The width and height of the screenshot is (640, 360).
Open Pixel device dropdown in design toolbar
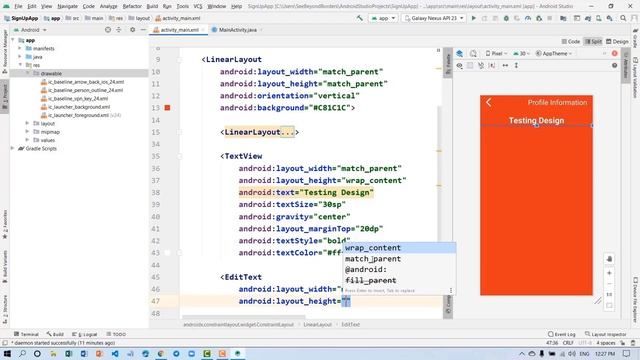pyautogui.click(x=496, y=53)
